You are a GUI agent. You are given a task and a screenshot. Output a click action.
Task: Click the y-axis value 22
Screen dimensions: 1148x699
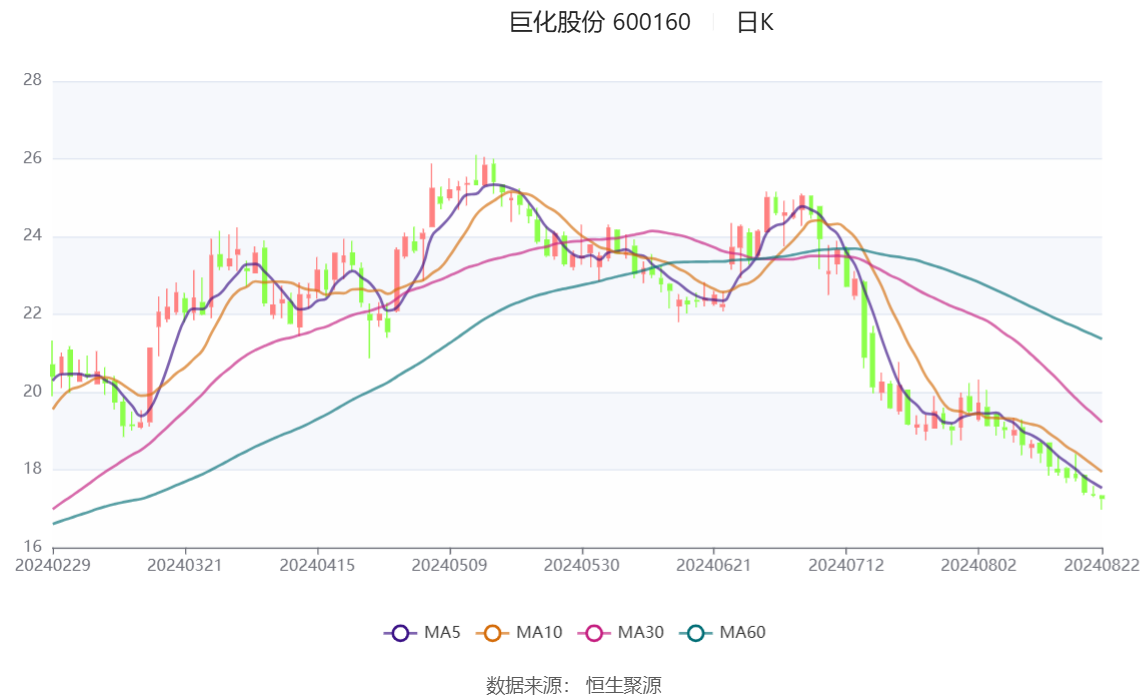32,313
